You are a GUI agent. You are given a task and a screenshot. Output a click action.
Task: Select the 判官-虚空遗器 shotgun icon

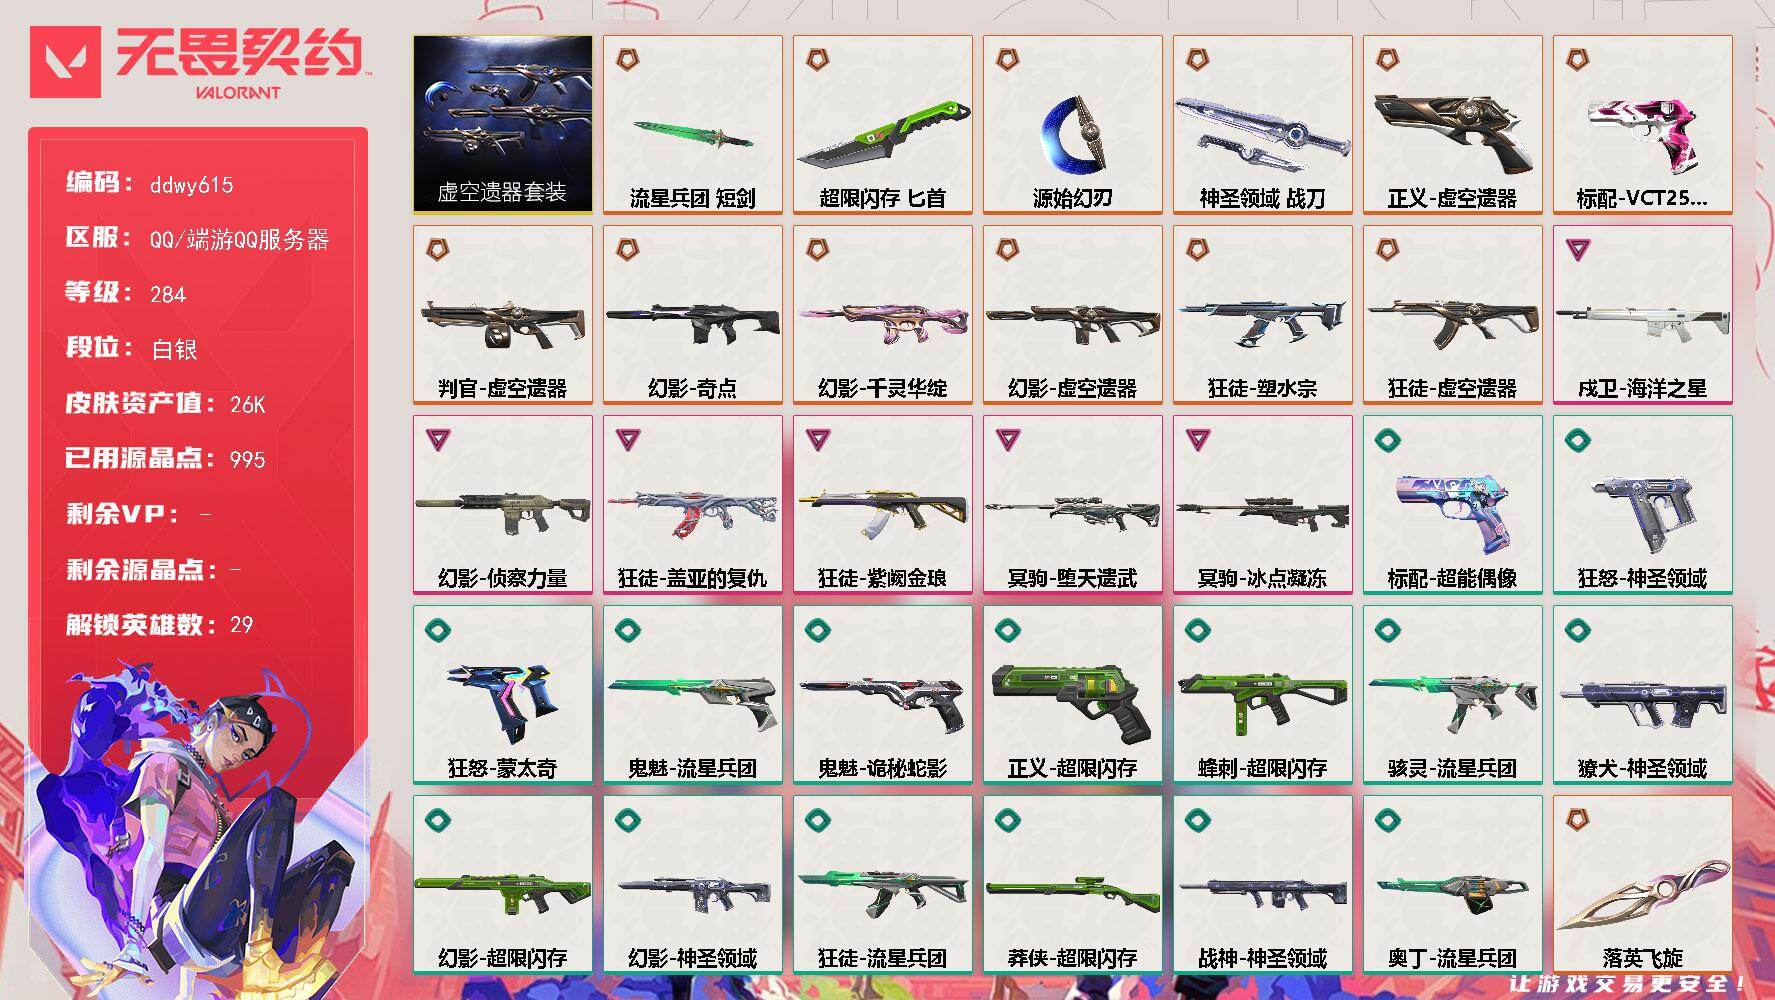pos(502,322)
